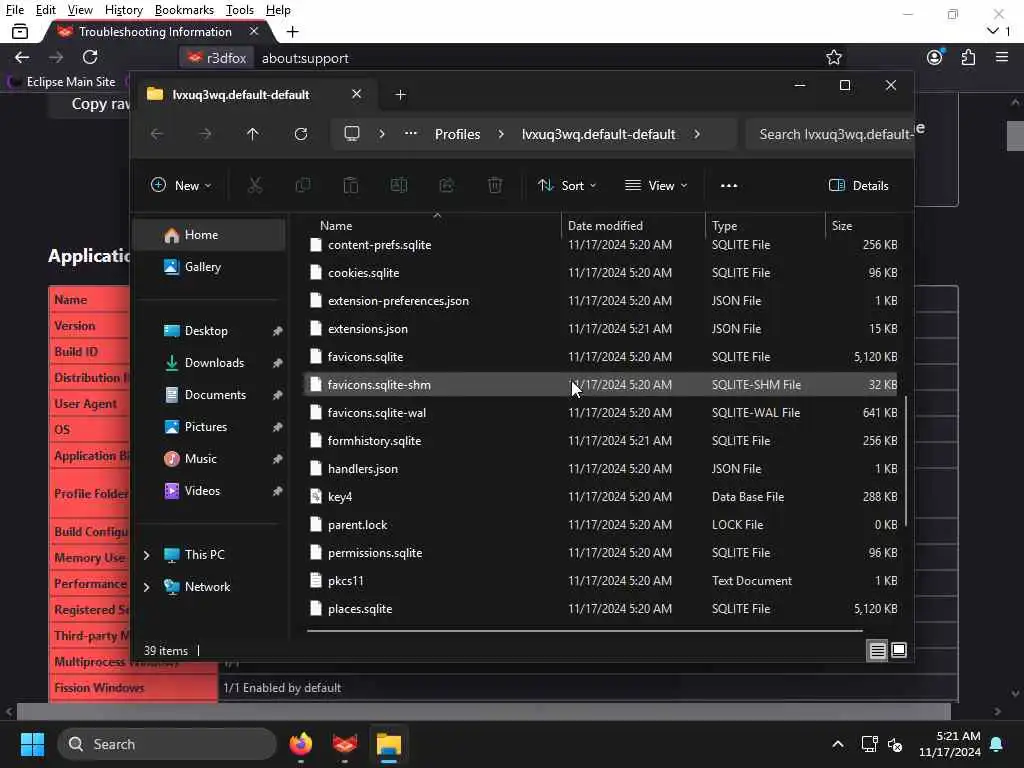Viewport: 1024px width, 768px height.
Task: Refresh the Explorer folder view
Action: coord(300,134)
